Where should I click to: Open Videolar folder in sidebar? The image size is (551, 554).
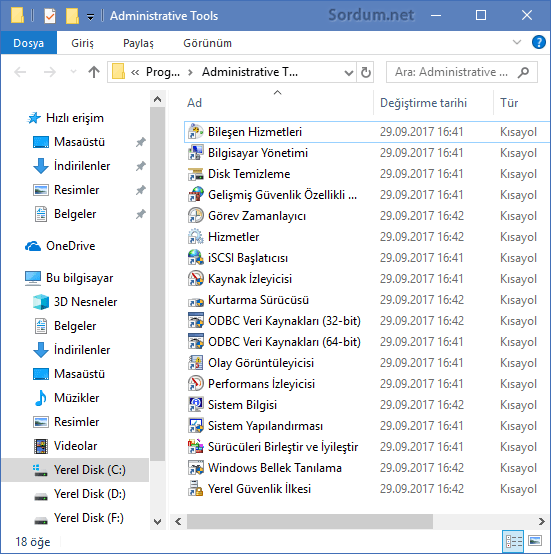65,446
